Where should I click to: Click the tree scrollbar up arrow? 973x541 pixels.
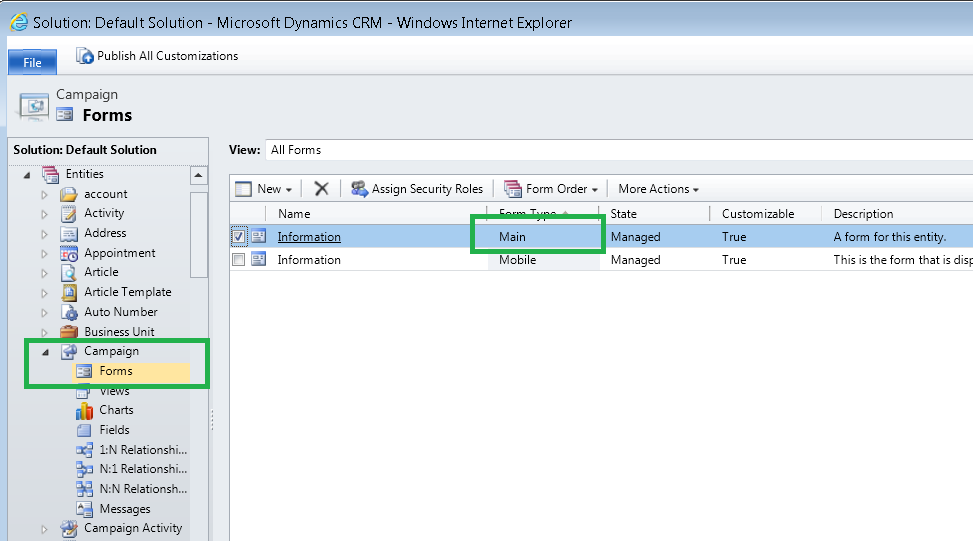tap(199, 176)
